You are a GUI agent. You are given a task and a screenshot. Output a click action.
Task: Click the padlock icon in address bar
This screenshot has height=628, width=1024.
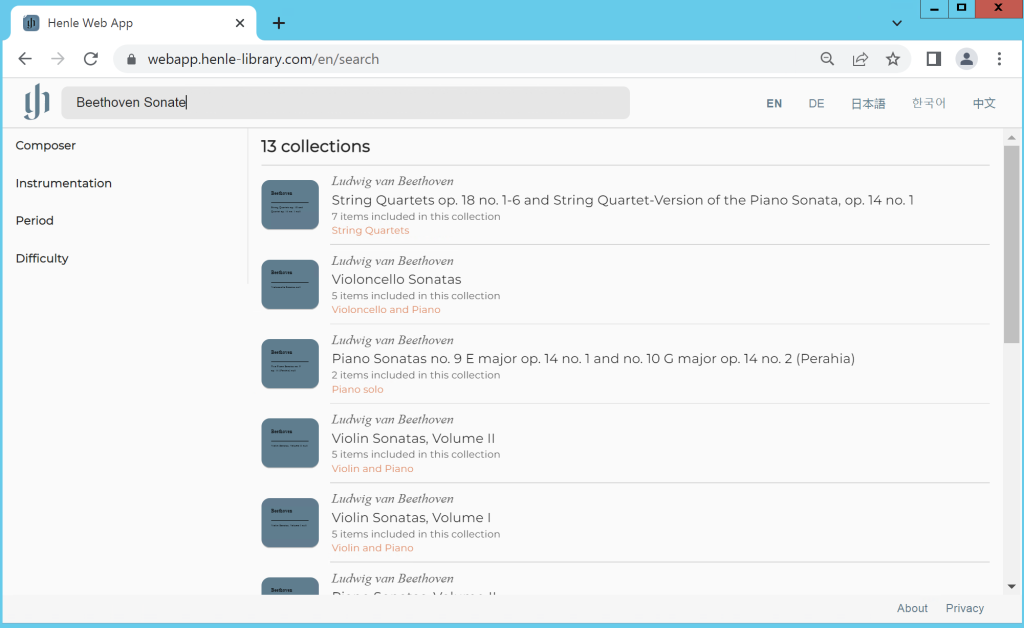pos(130,59)
